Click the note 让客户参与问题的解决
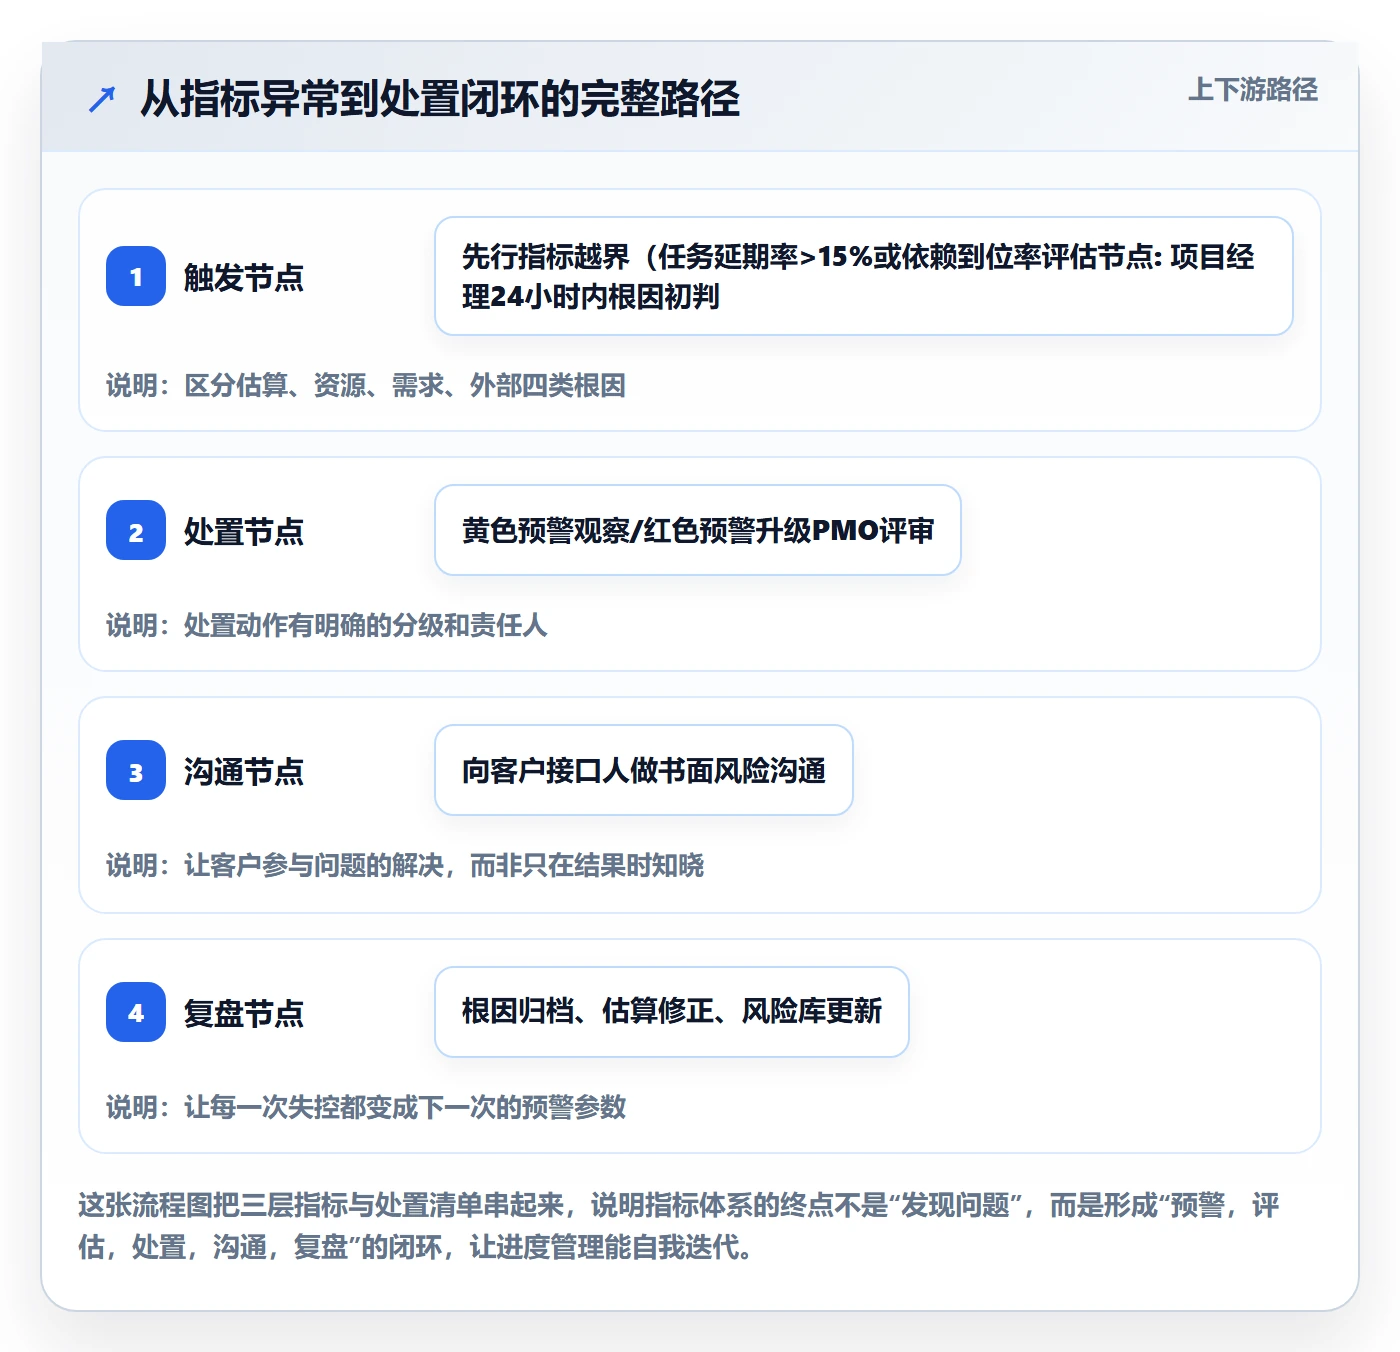Screen dimensions: 1400x1352 [405, 865]
